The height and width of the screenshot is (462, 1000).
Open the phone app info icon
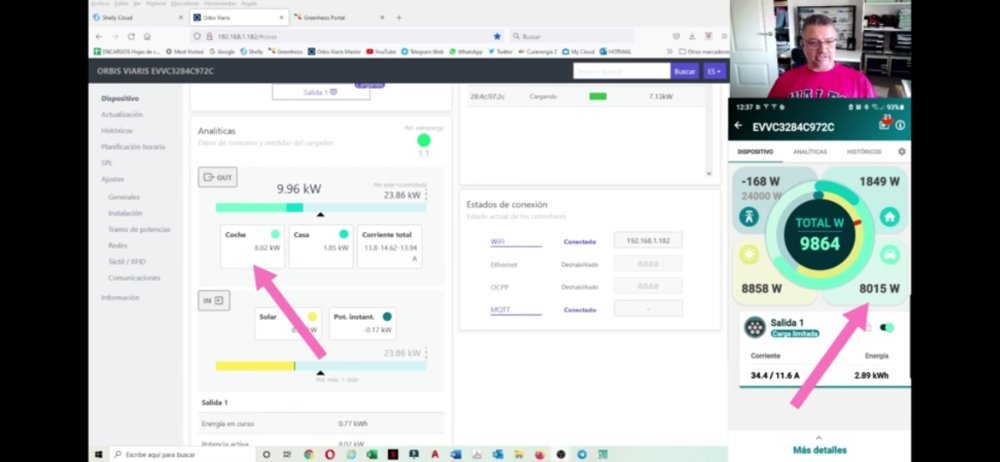(x=900, y=125)
